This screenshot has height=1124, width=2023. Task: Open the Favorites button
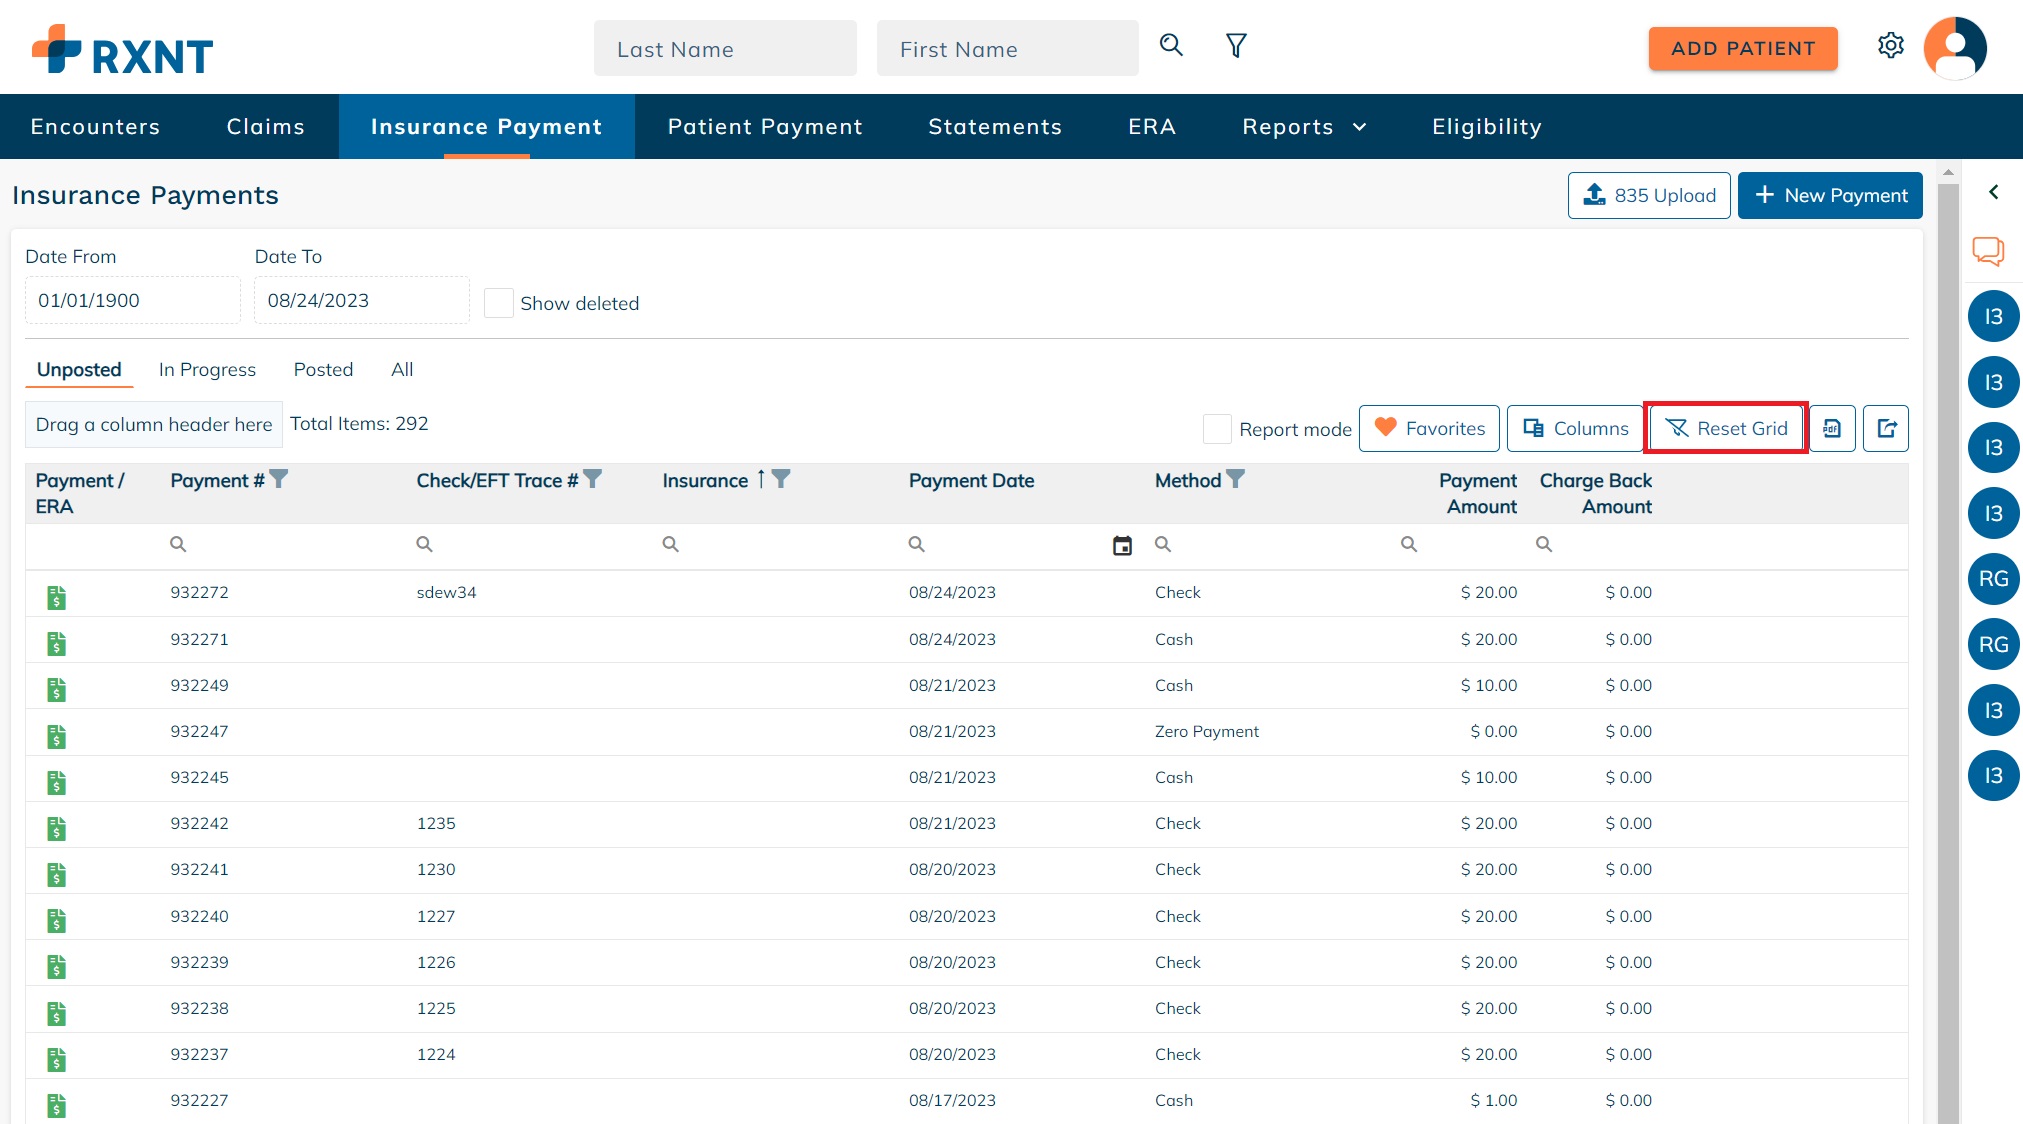pos(1429,428)
